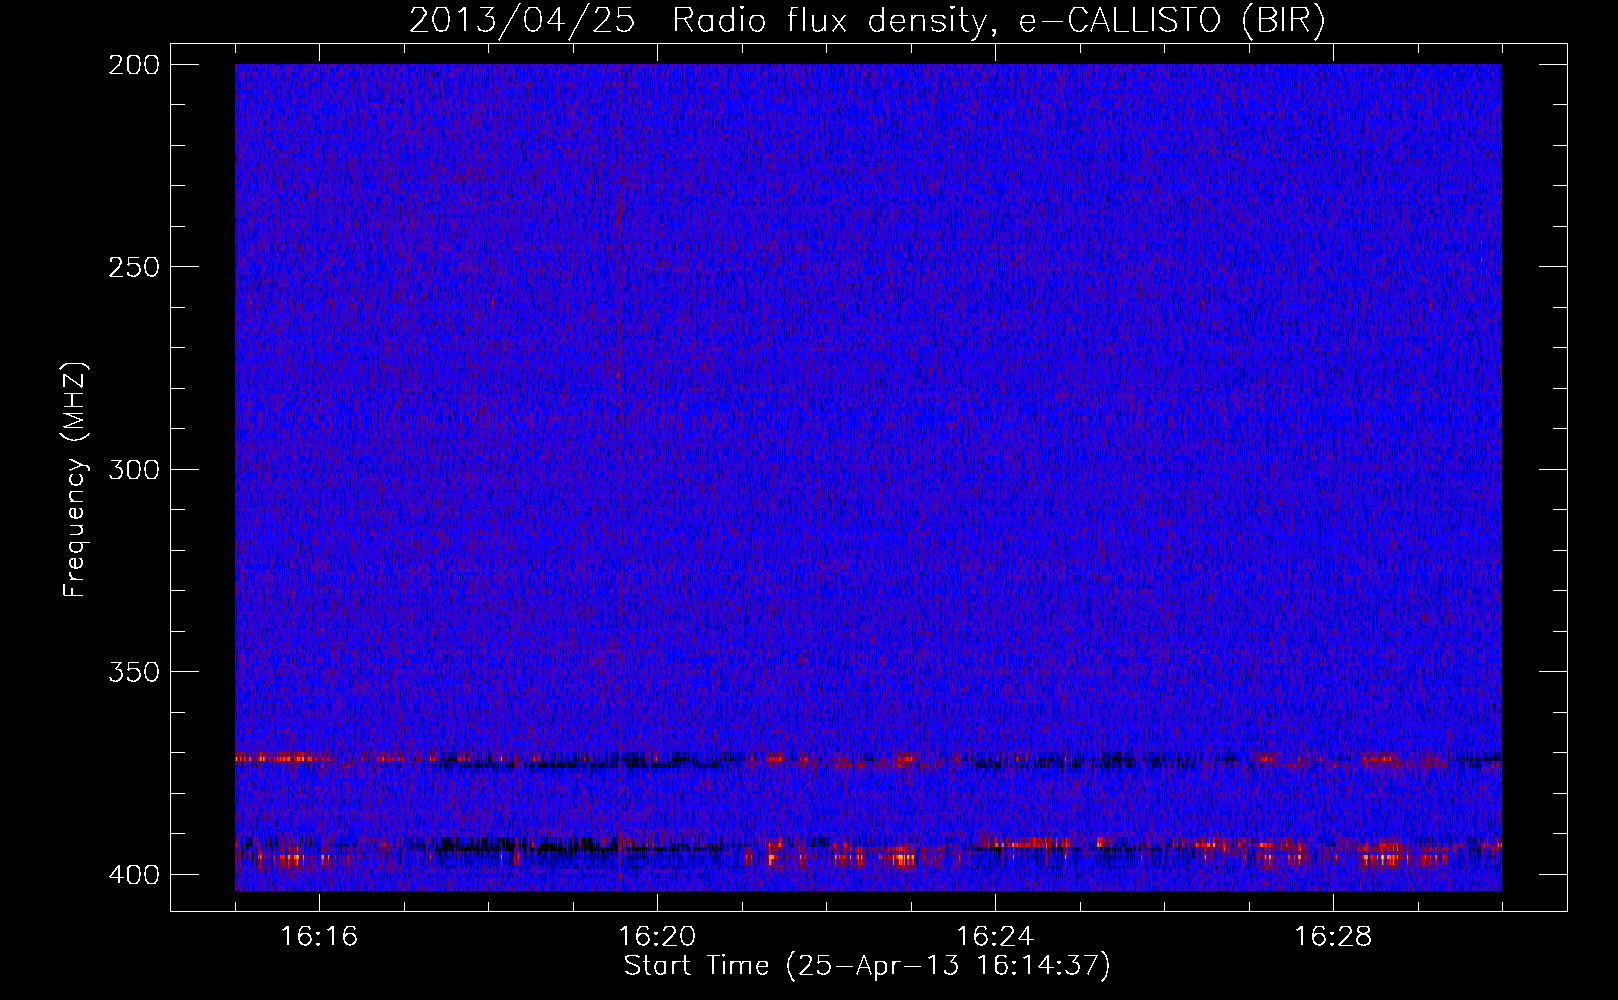Click the 16:28 time tick label
This screenshot has height=1000, width=1618.
click(1333, 937)
